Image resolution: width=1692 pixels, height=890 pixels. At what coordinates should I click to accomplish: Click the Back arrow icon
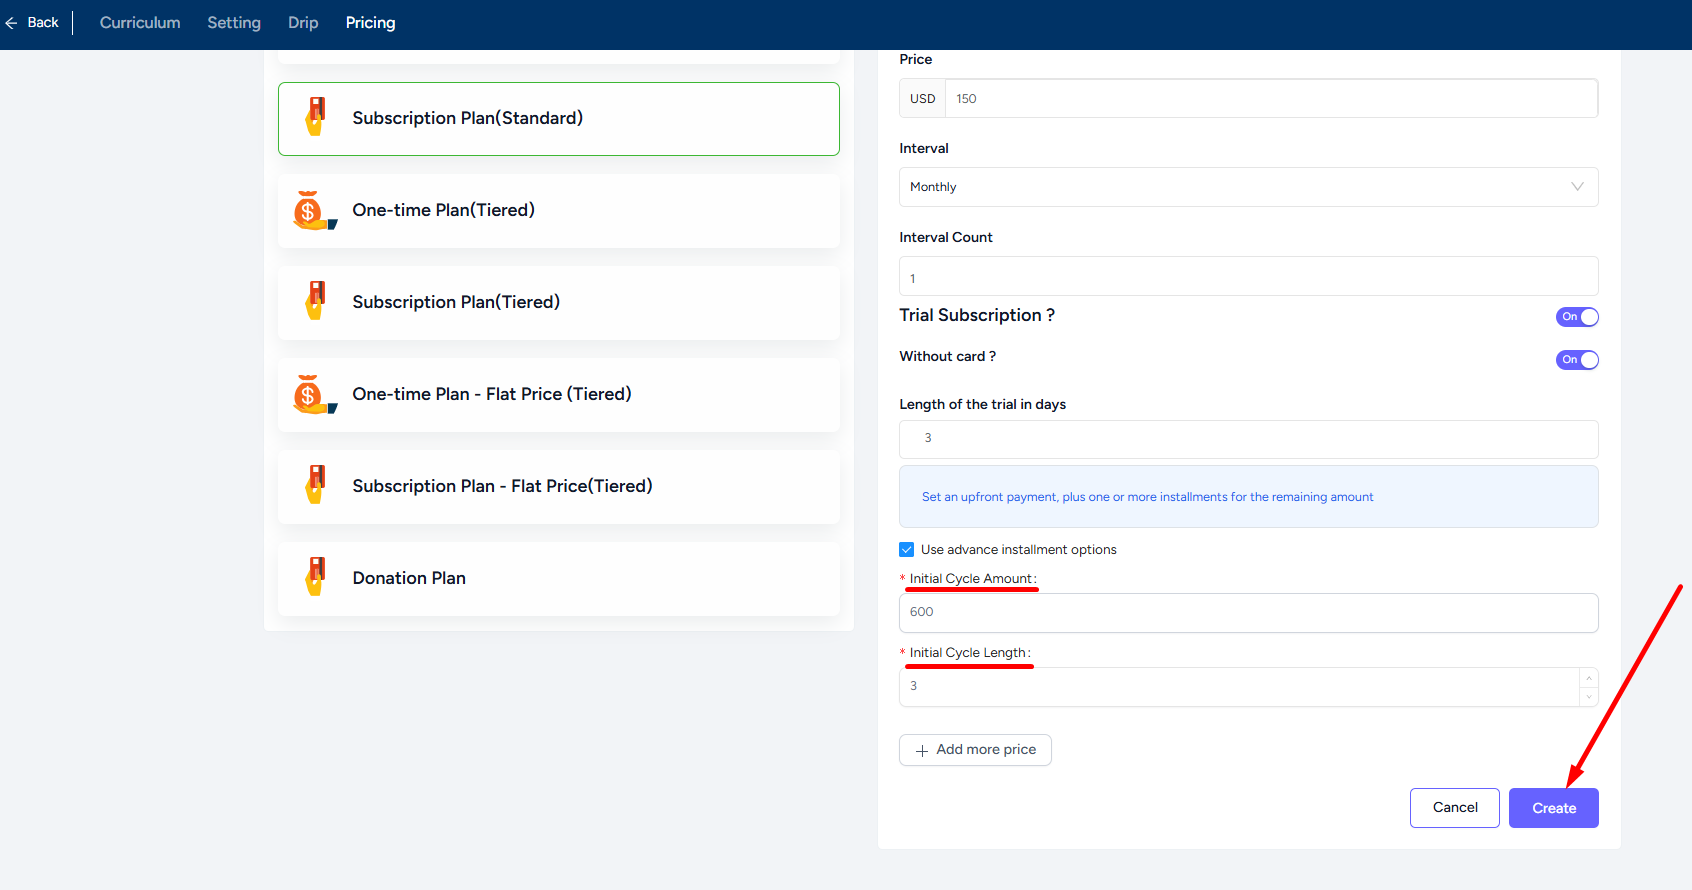[11, 23]
